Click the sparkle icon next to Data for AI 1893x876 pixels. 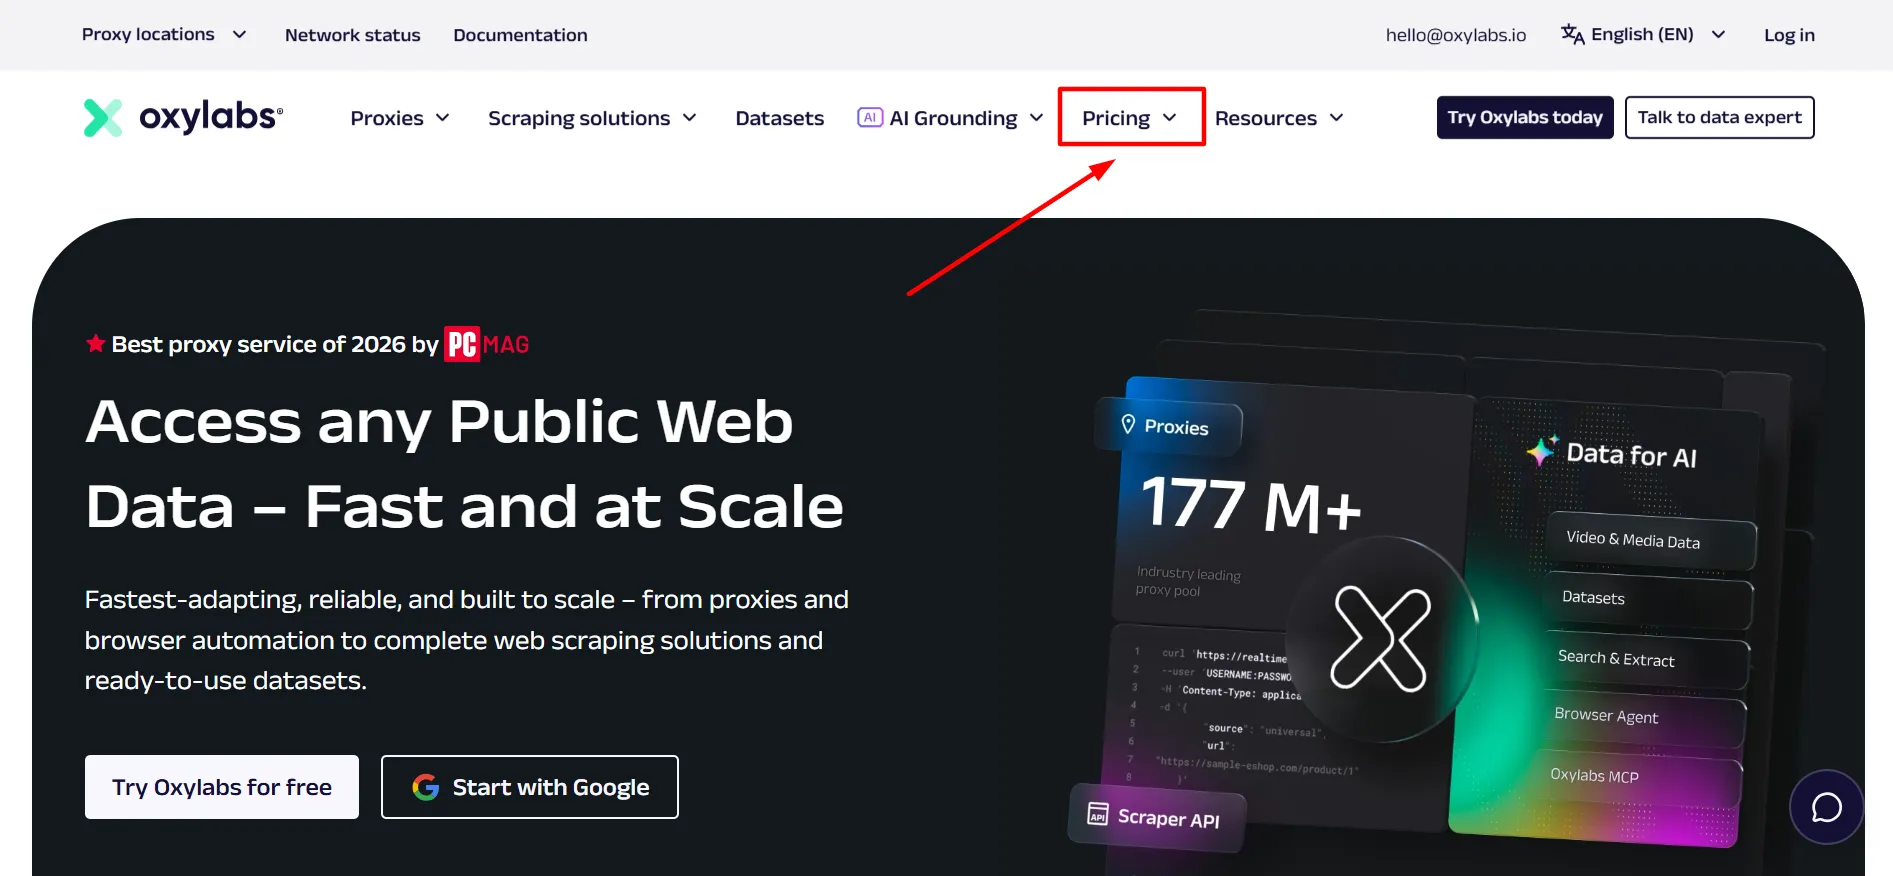point(1542,451)
